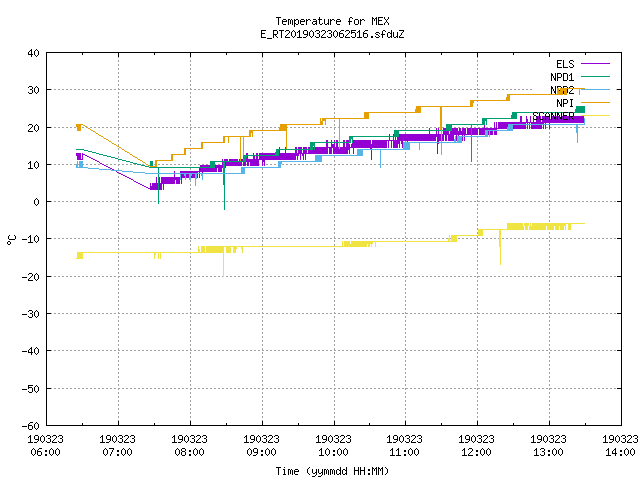
Task: Click the x-axis tick label 06:00
Action: pyautogui.click(x=45, y=452)
